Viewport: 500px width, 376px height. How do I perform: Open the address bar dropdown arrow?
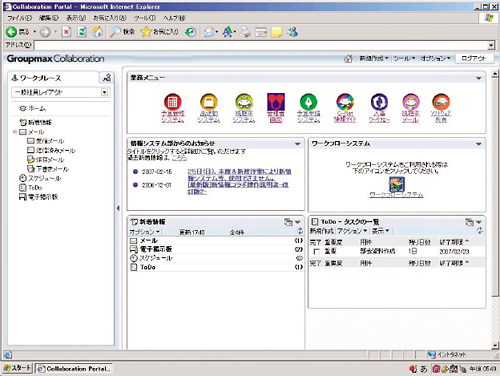click(x=491, y=45)
